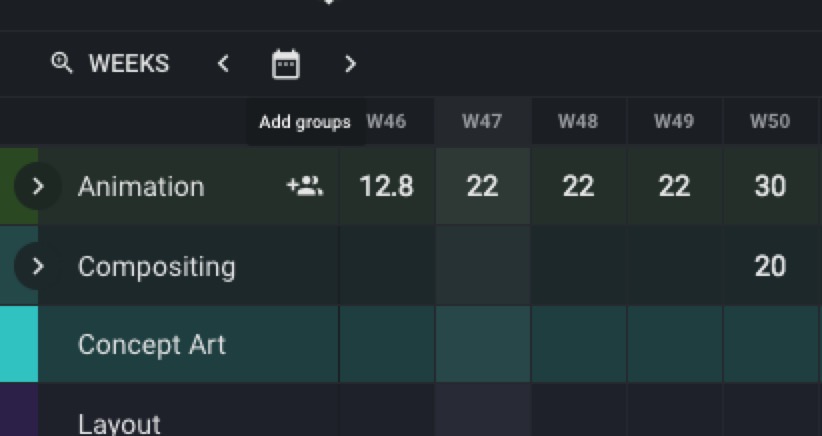Select the W47 week column header

[x=482, y=122]
